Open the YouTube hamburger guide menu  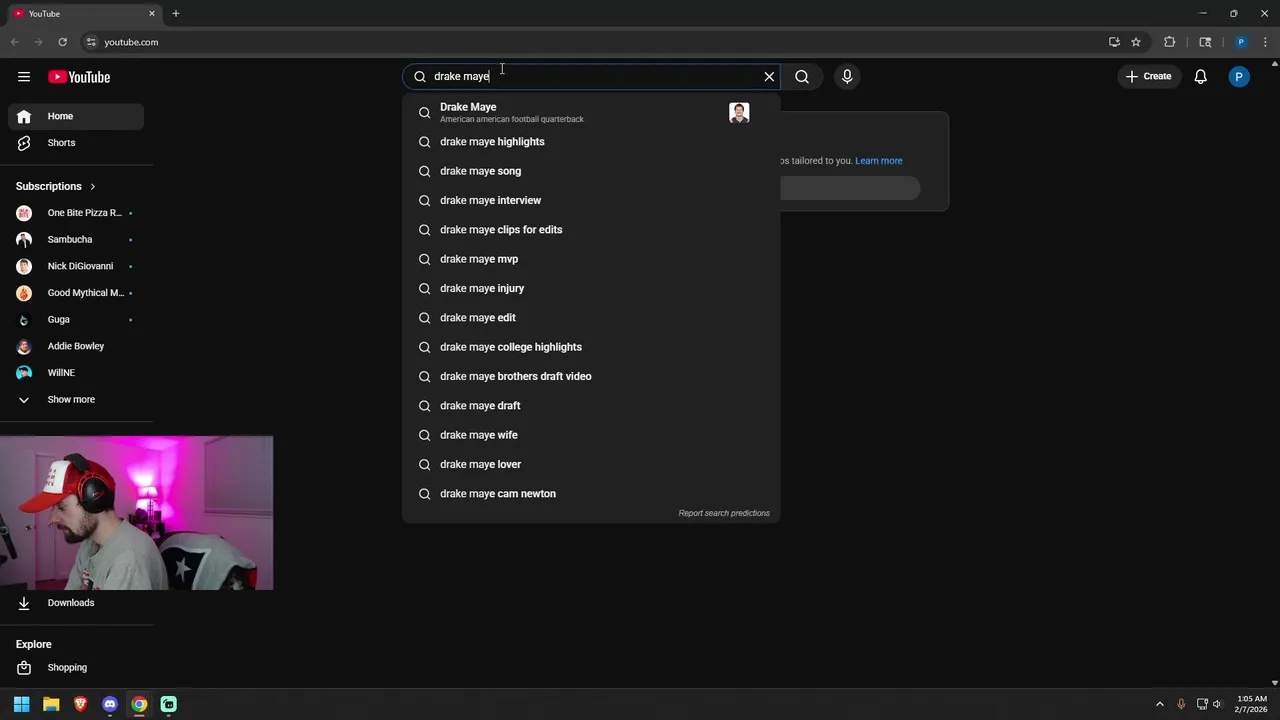pos(24,77)
